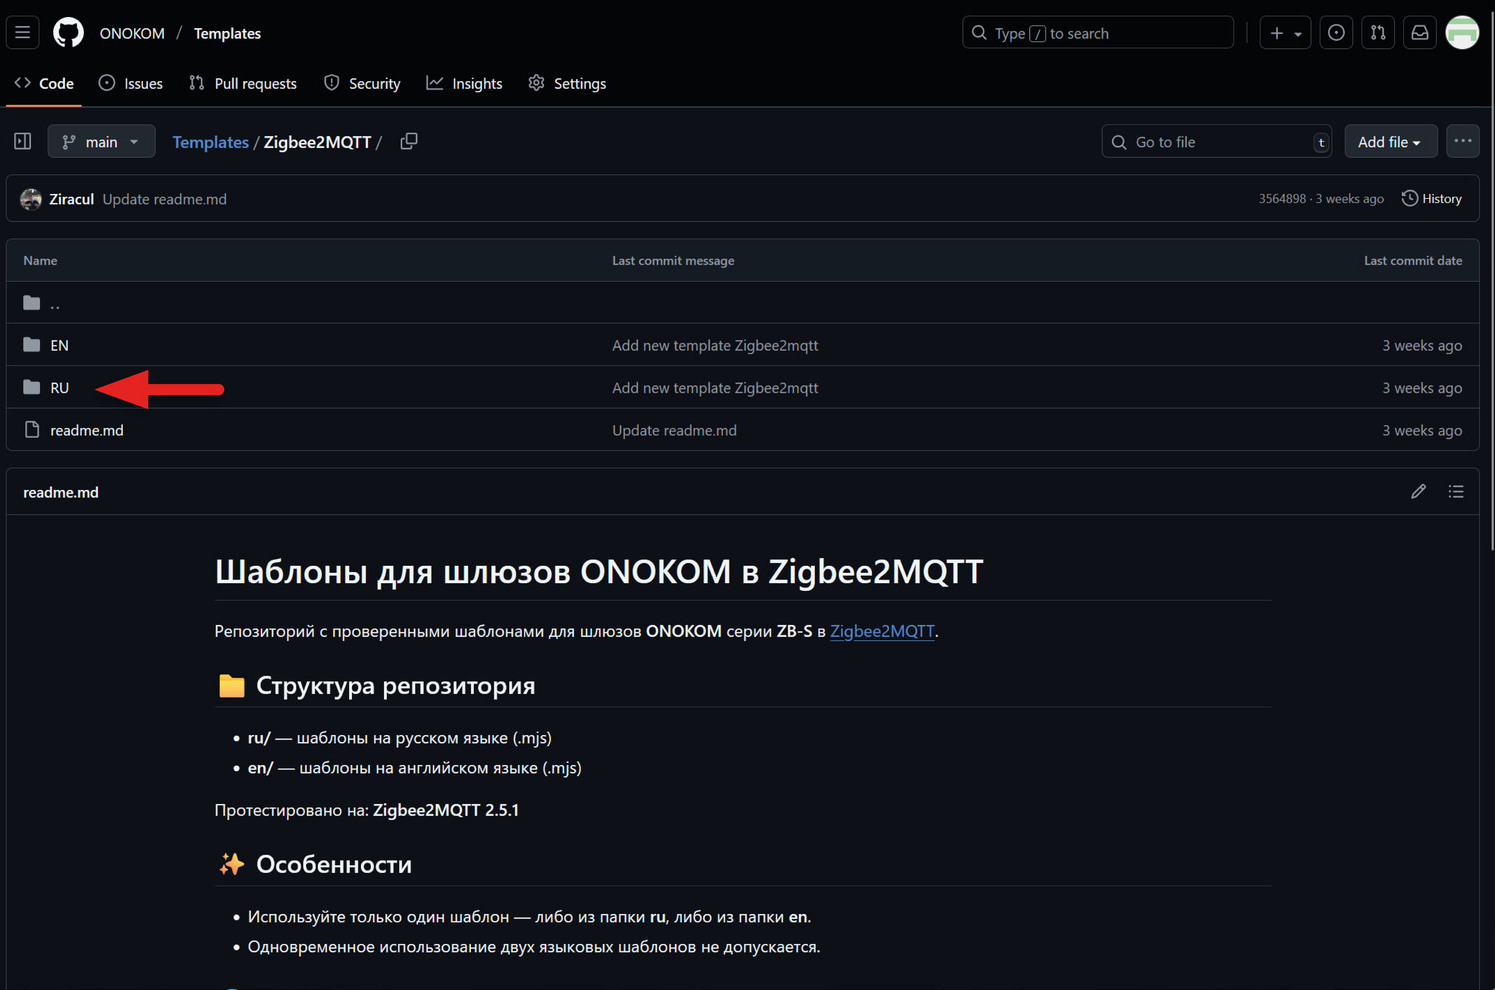Open more options three-dot menu
The width and height of the screenshot is (1495, 990).
(x=1462, y=142)
